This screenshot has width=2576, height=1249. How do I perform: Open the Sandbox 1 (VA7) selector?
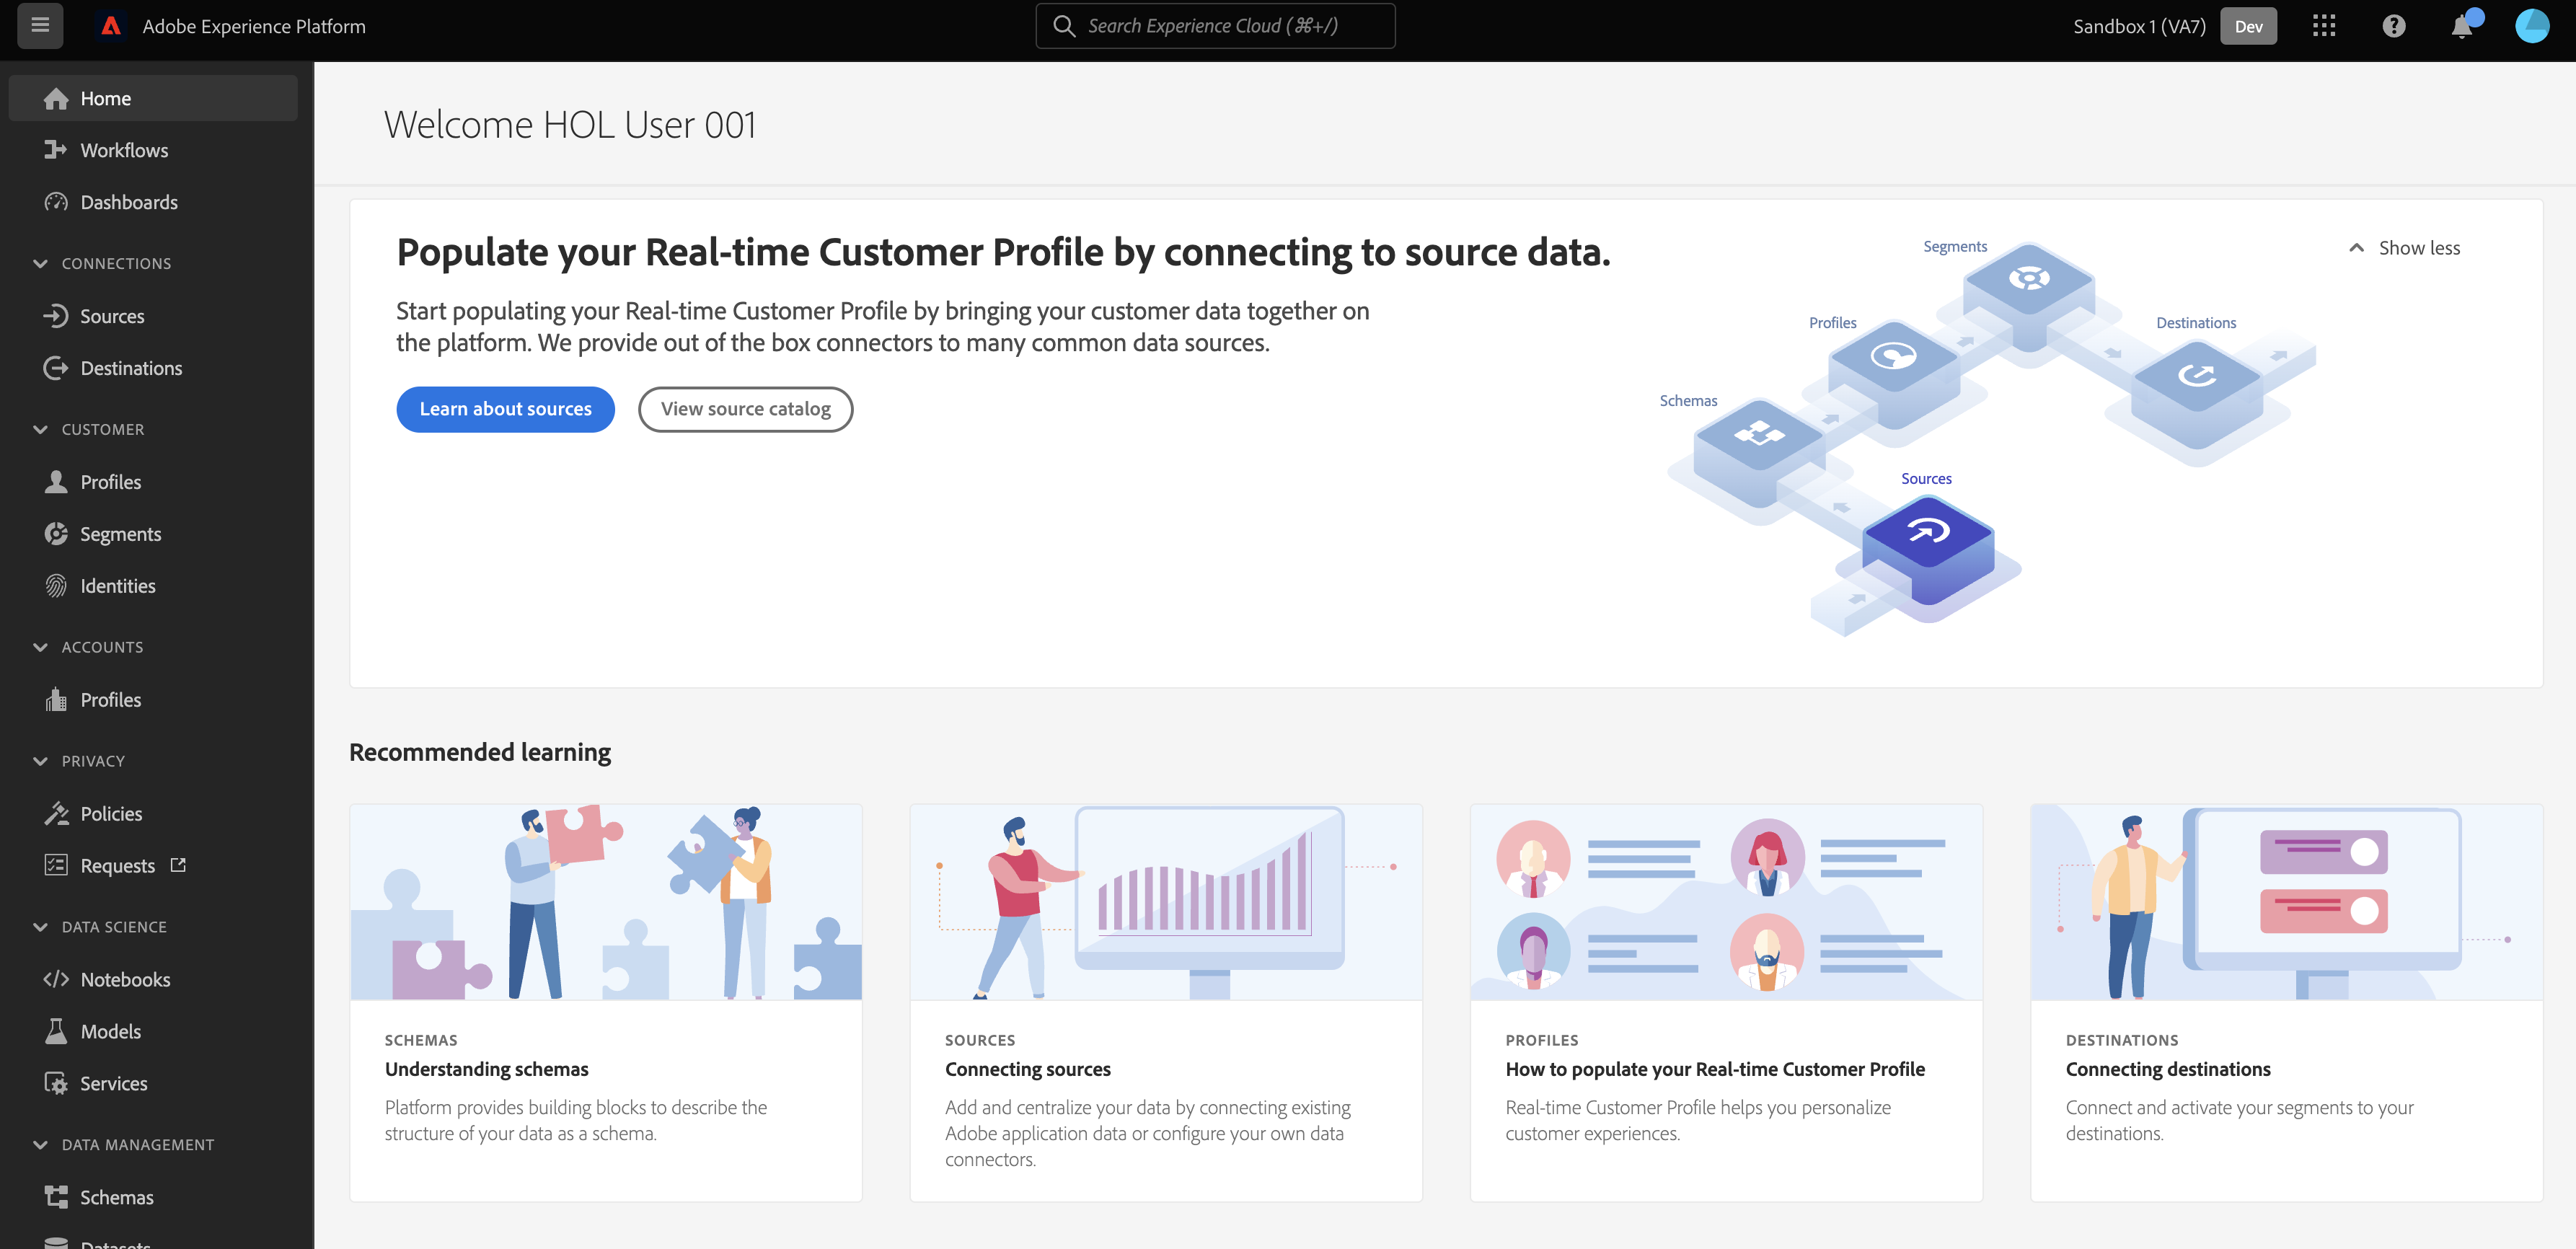pyautogui.click(x=2139, y=26)
